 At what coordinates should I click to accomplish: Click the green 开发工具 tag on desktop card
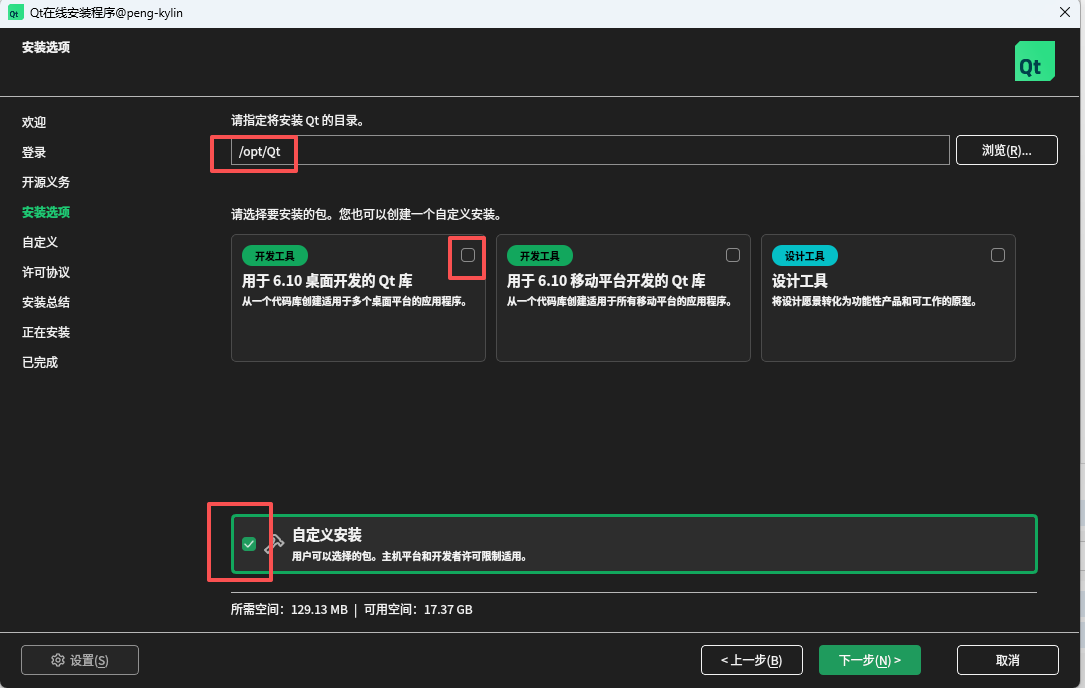[x=275, y=256]
